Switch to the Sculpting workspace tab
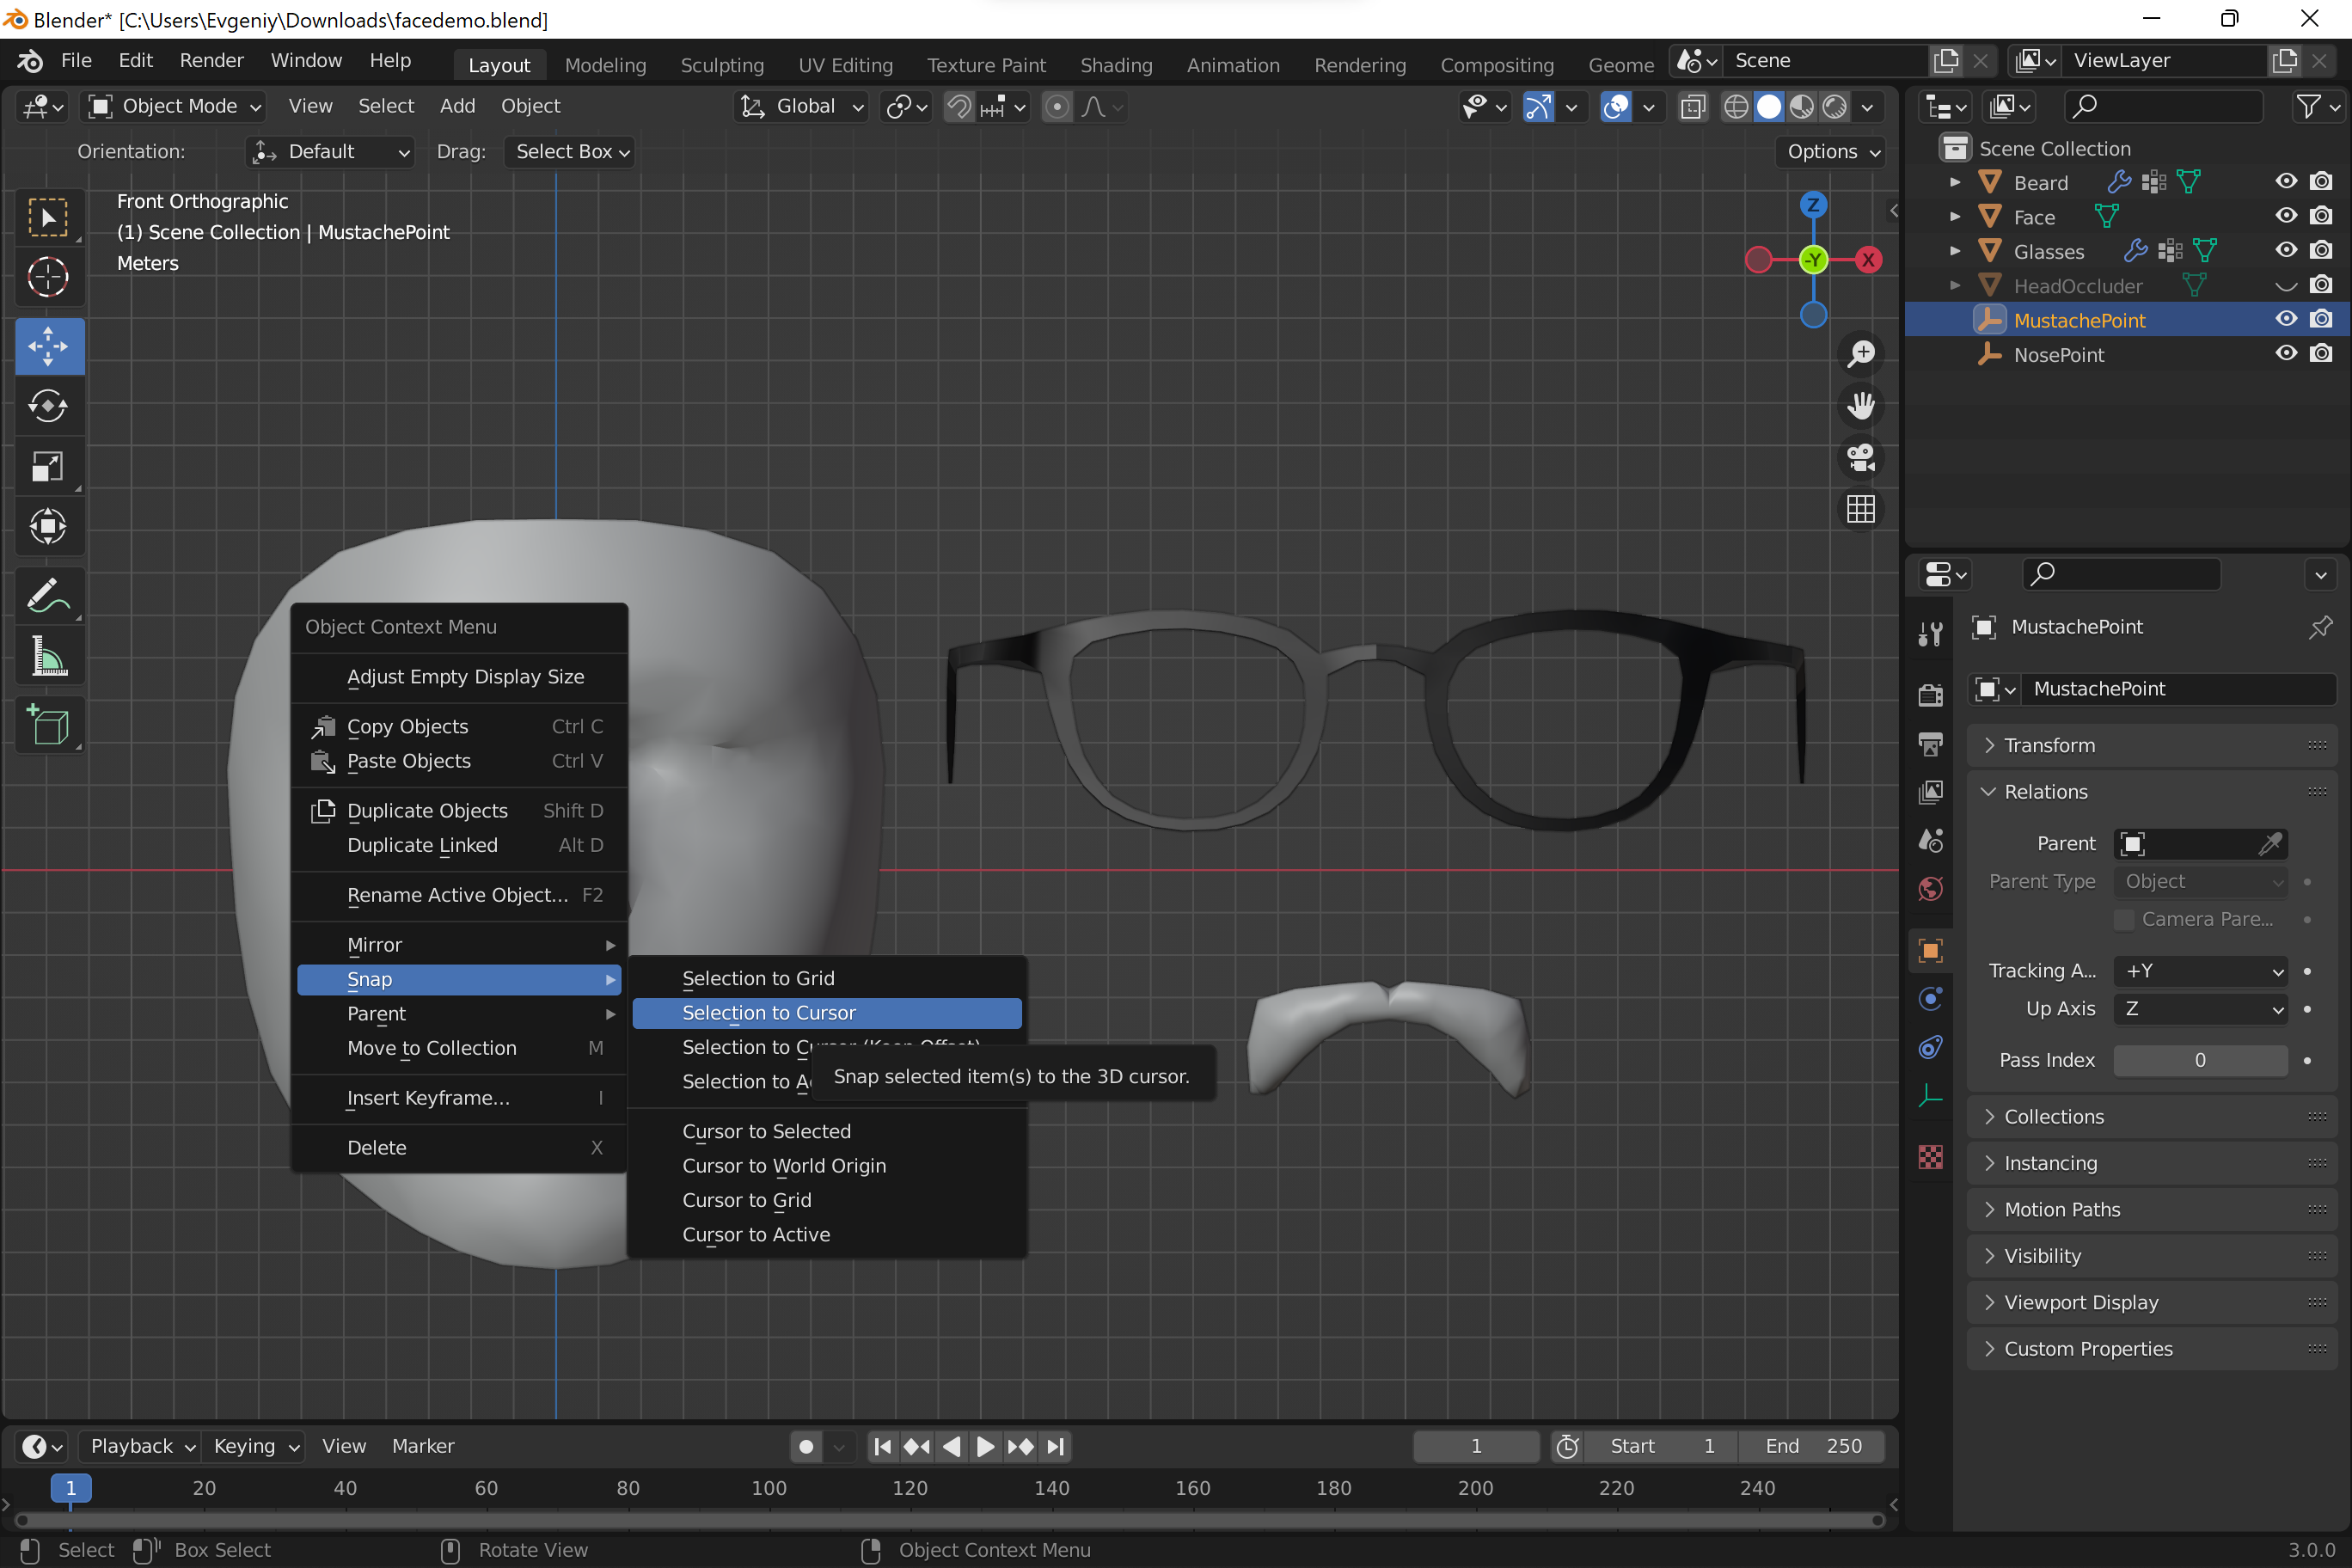 (721, 65)
